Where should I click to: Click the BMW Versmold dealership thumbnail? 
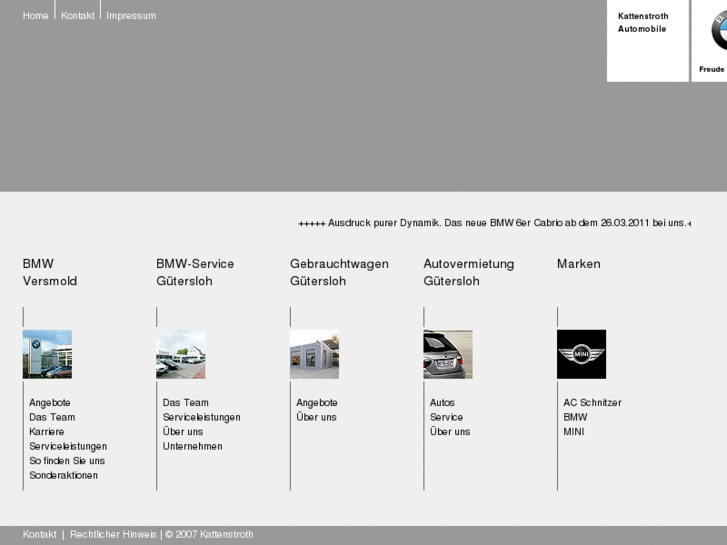tap(47, 354)
